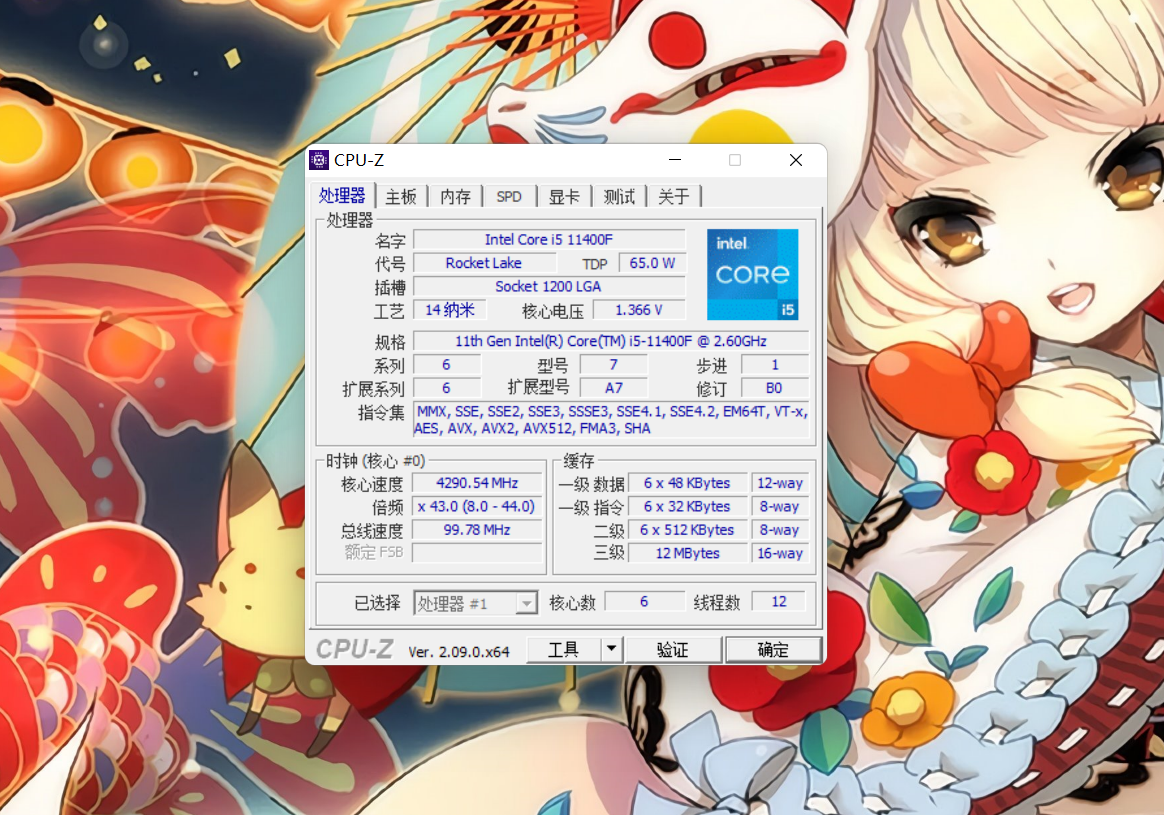
Task: Click the Intel Core i5 logo badge
Action: click(753, 275)
